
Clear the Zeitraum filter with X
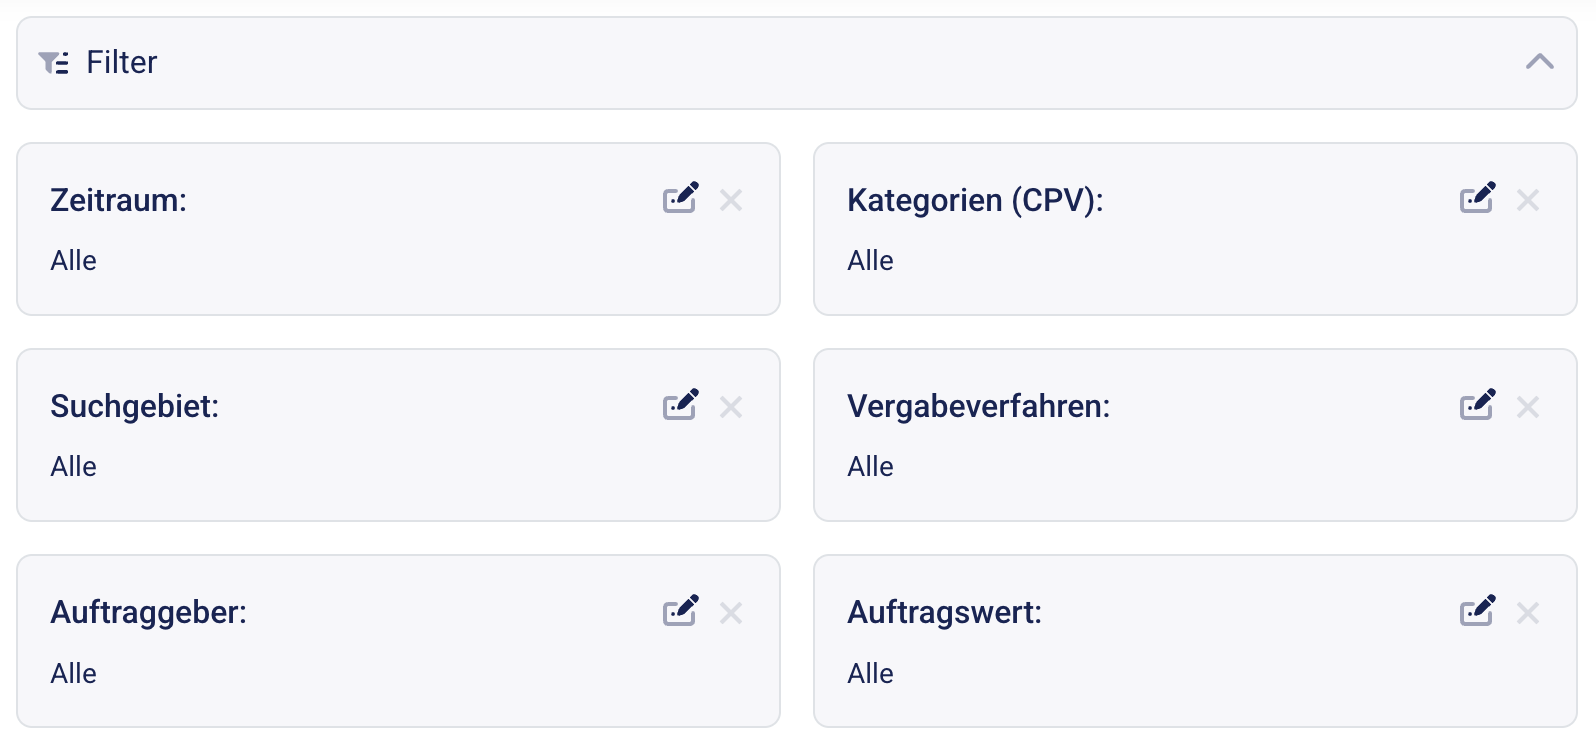click(x=731, y=200)
